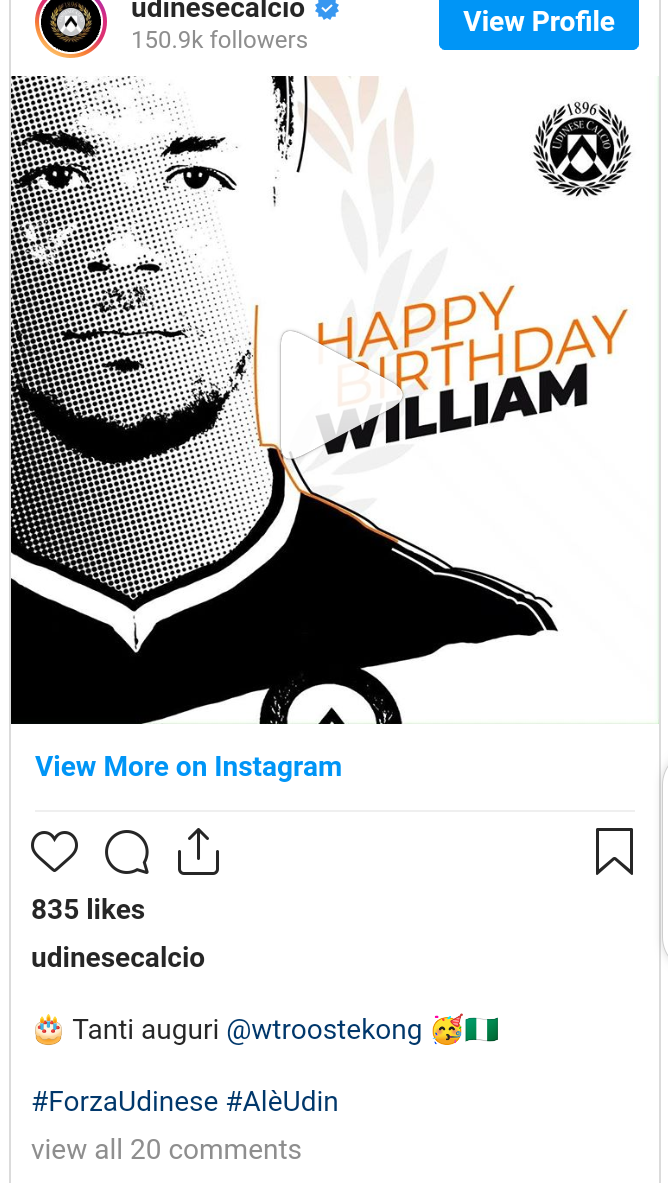Screen dimensions: 668x1183
Task: Like the post with the heart icon
Action: click(54, 852)
